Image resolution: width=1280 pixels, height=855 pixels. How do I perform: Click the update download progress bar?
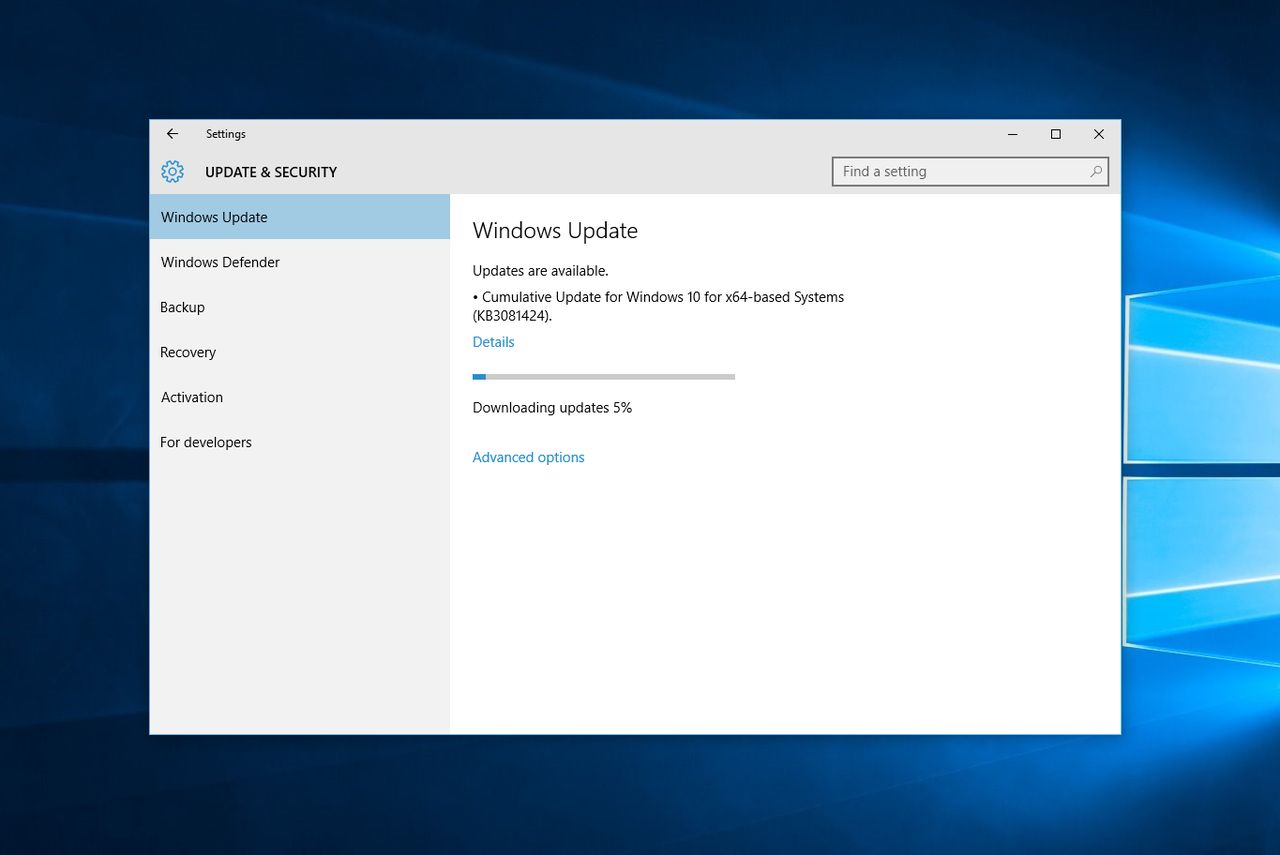point(604,377)
